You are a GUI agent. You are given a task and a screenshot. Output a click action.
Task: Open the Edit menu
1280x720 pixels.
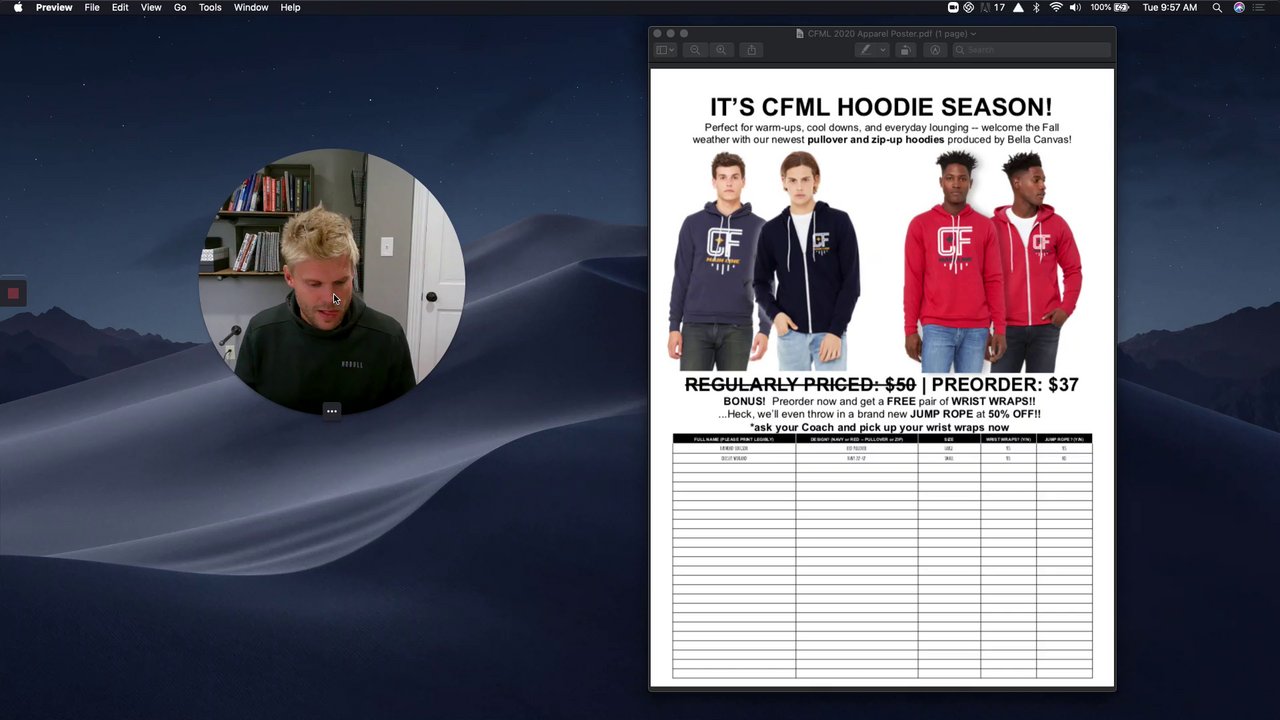coord(120,7)
